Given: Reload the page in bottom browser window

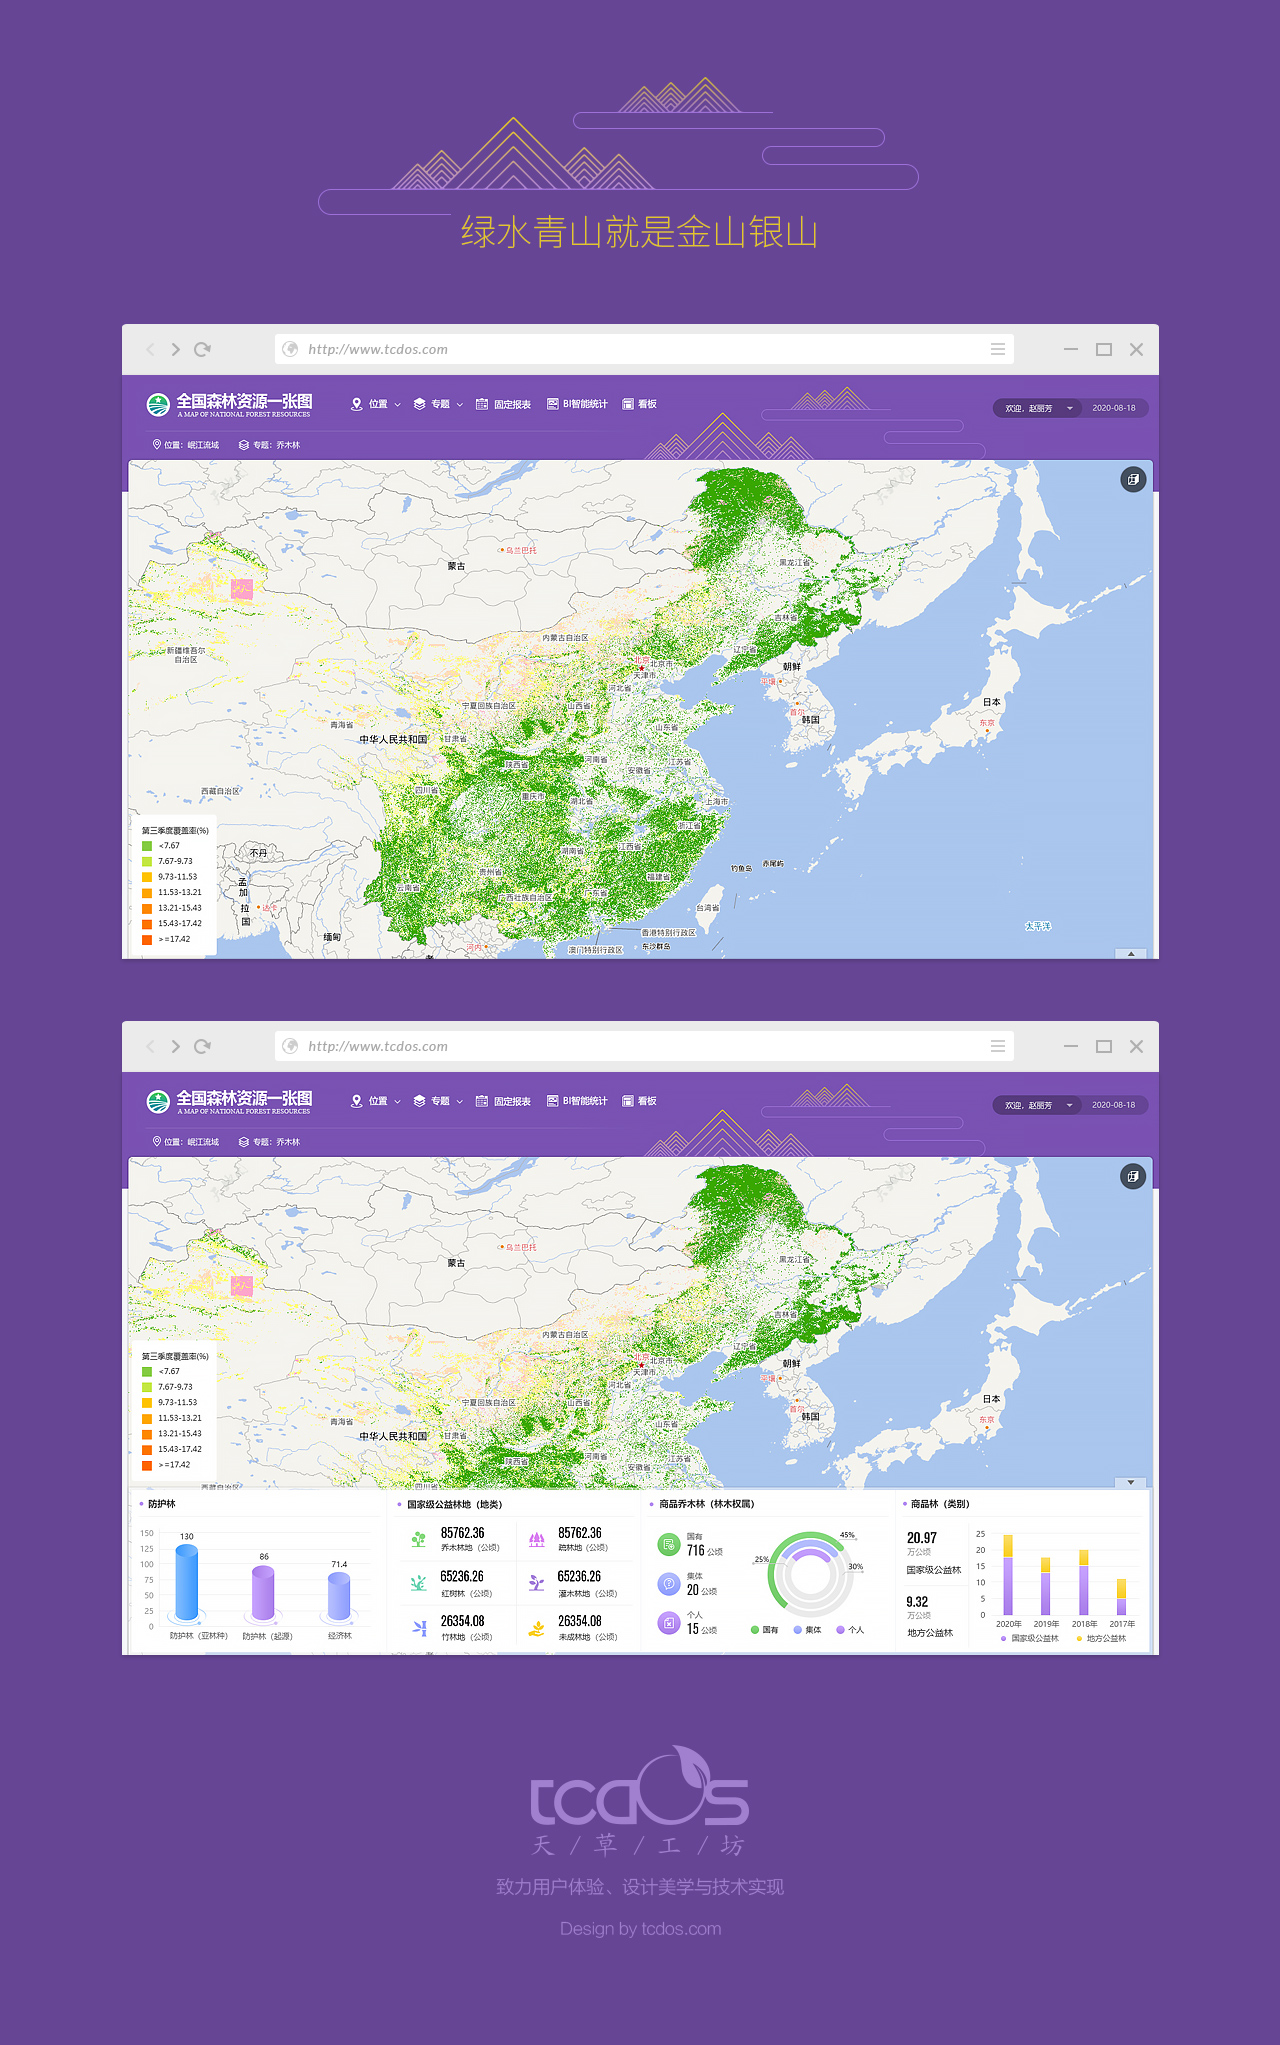Looking at the screenshot, I should tap(202, 1046).
